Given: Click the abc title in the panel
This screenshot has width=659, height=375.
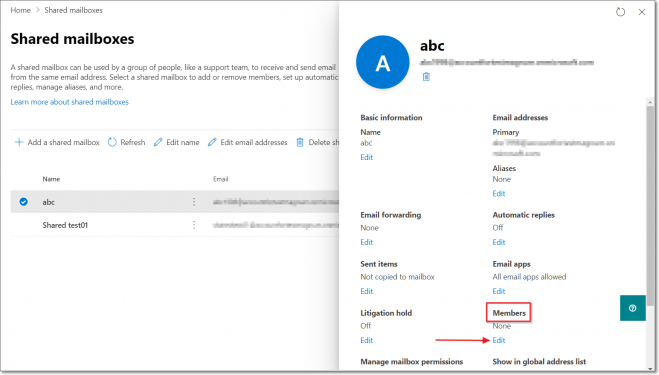Looking at the screenshot, I should [x=432, y=45].
